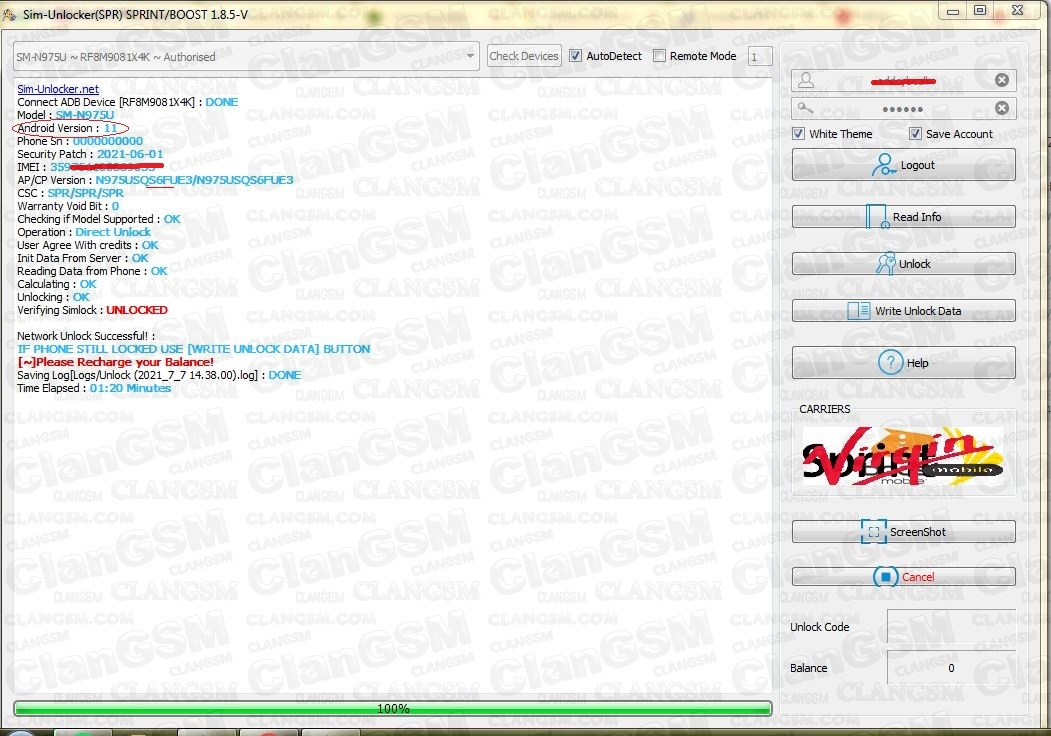Screen dimensions: 1051x736
Task: Toggle the White Theme checkbox
Action: coord(798,133)
